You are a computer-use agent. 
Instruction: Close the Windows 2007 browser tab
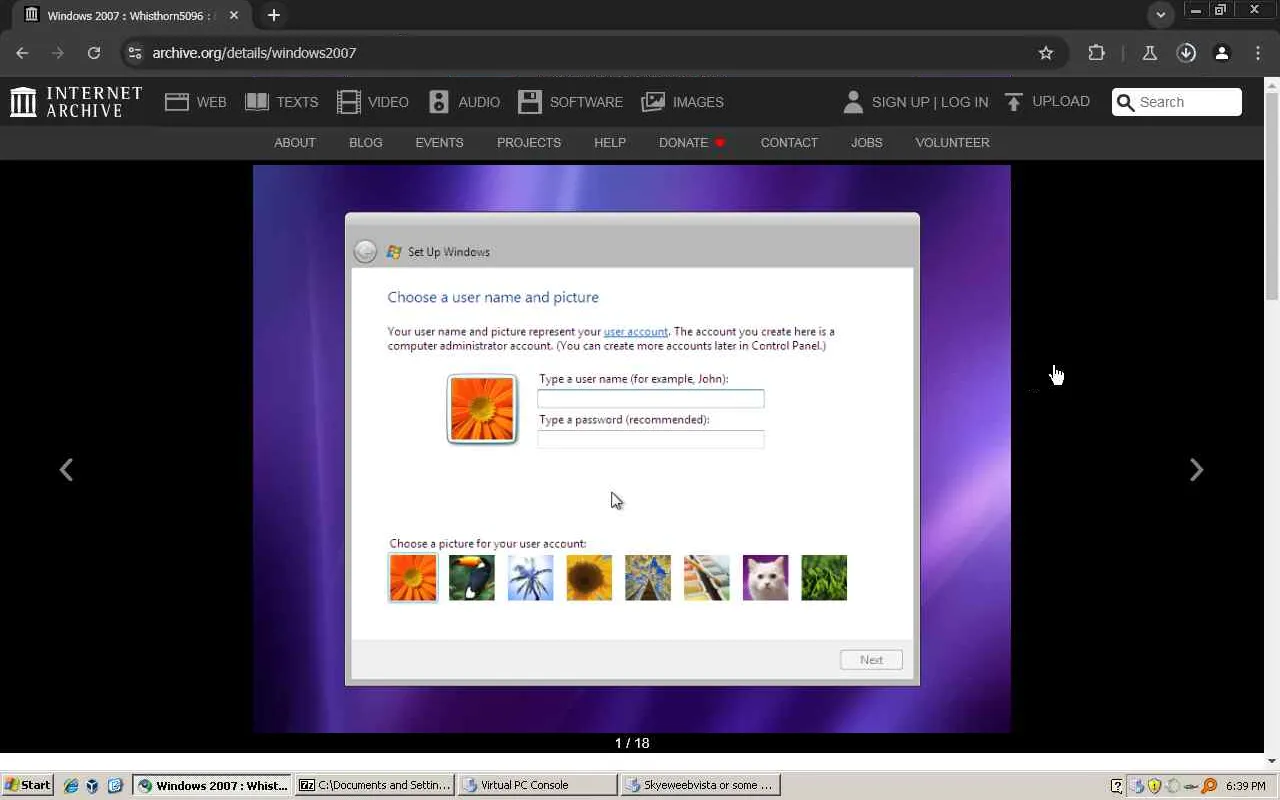coord(234,15)
